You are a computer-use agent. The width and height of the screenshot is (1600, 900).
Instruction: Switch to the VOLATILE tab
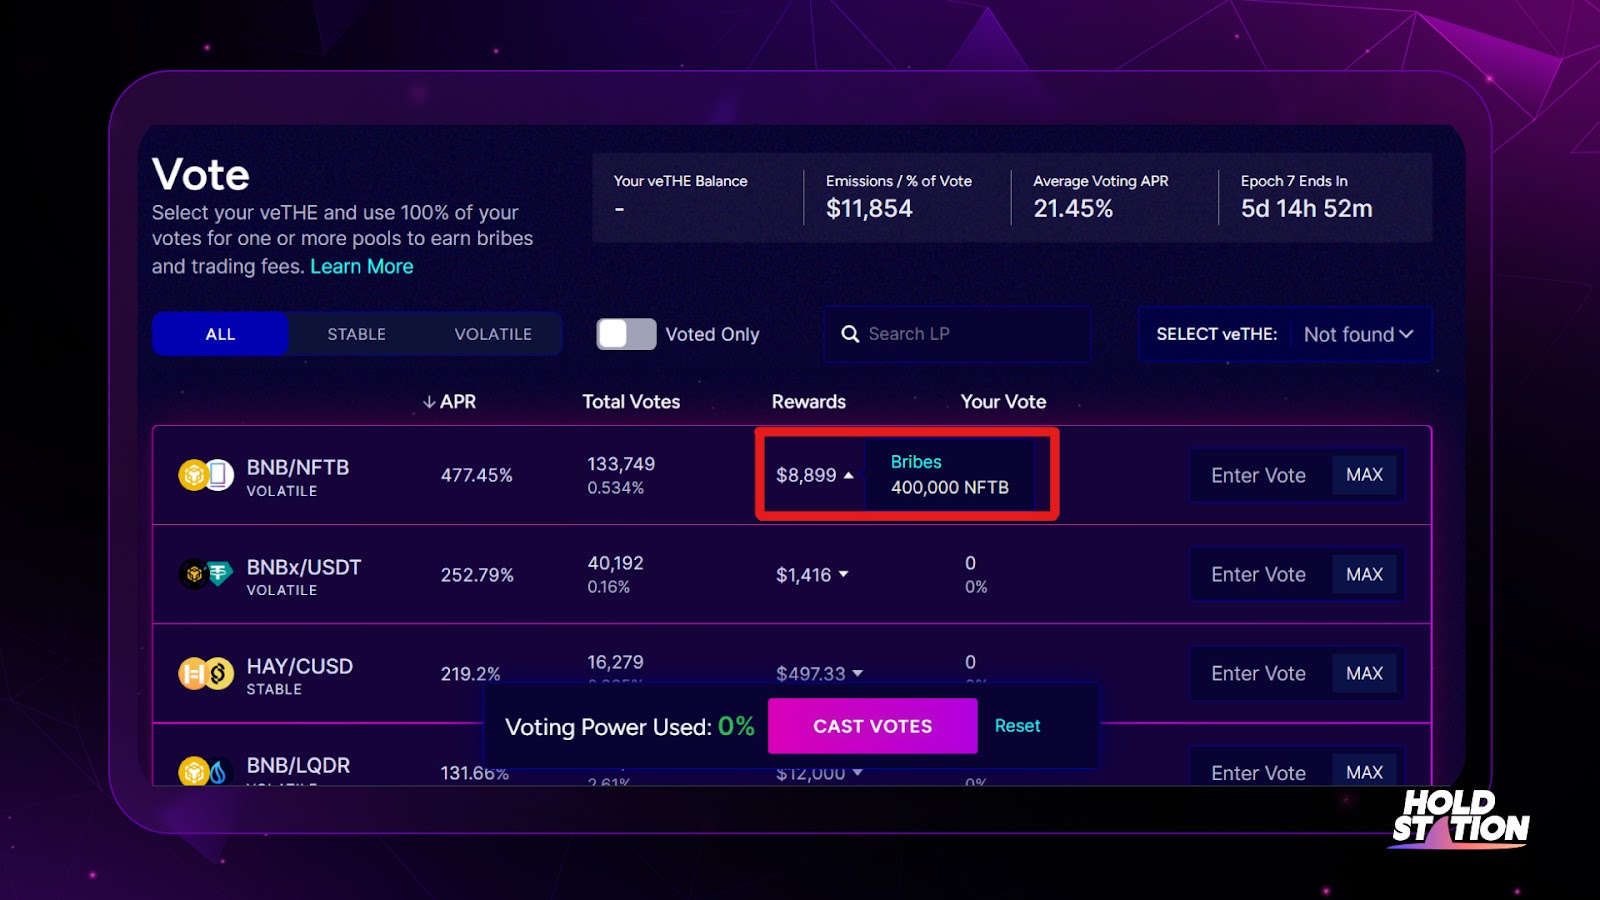(493, 334)
